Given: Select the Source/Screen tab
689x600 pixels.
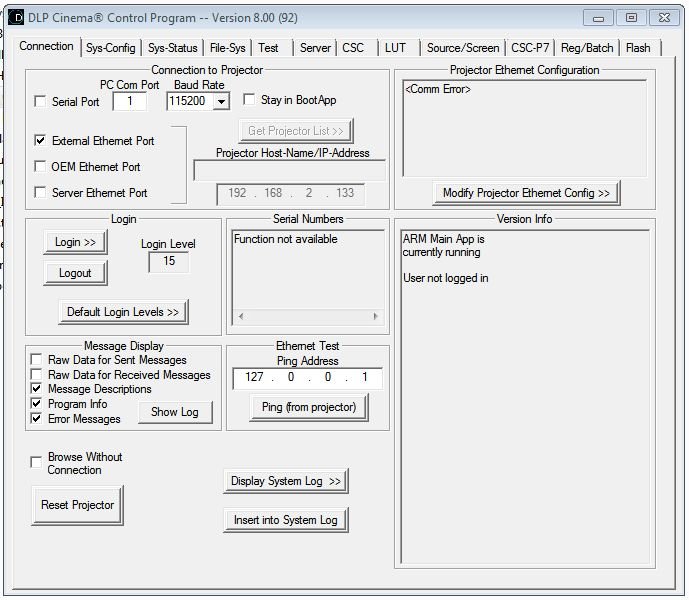Looking at the screenshot, I should [463, 47].
